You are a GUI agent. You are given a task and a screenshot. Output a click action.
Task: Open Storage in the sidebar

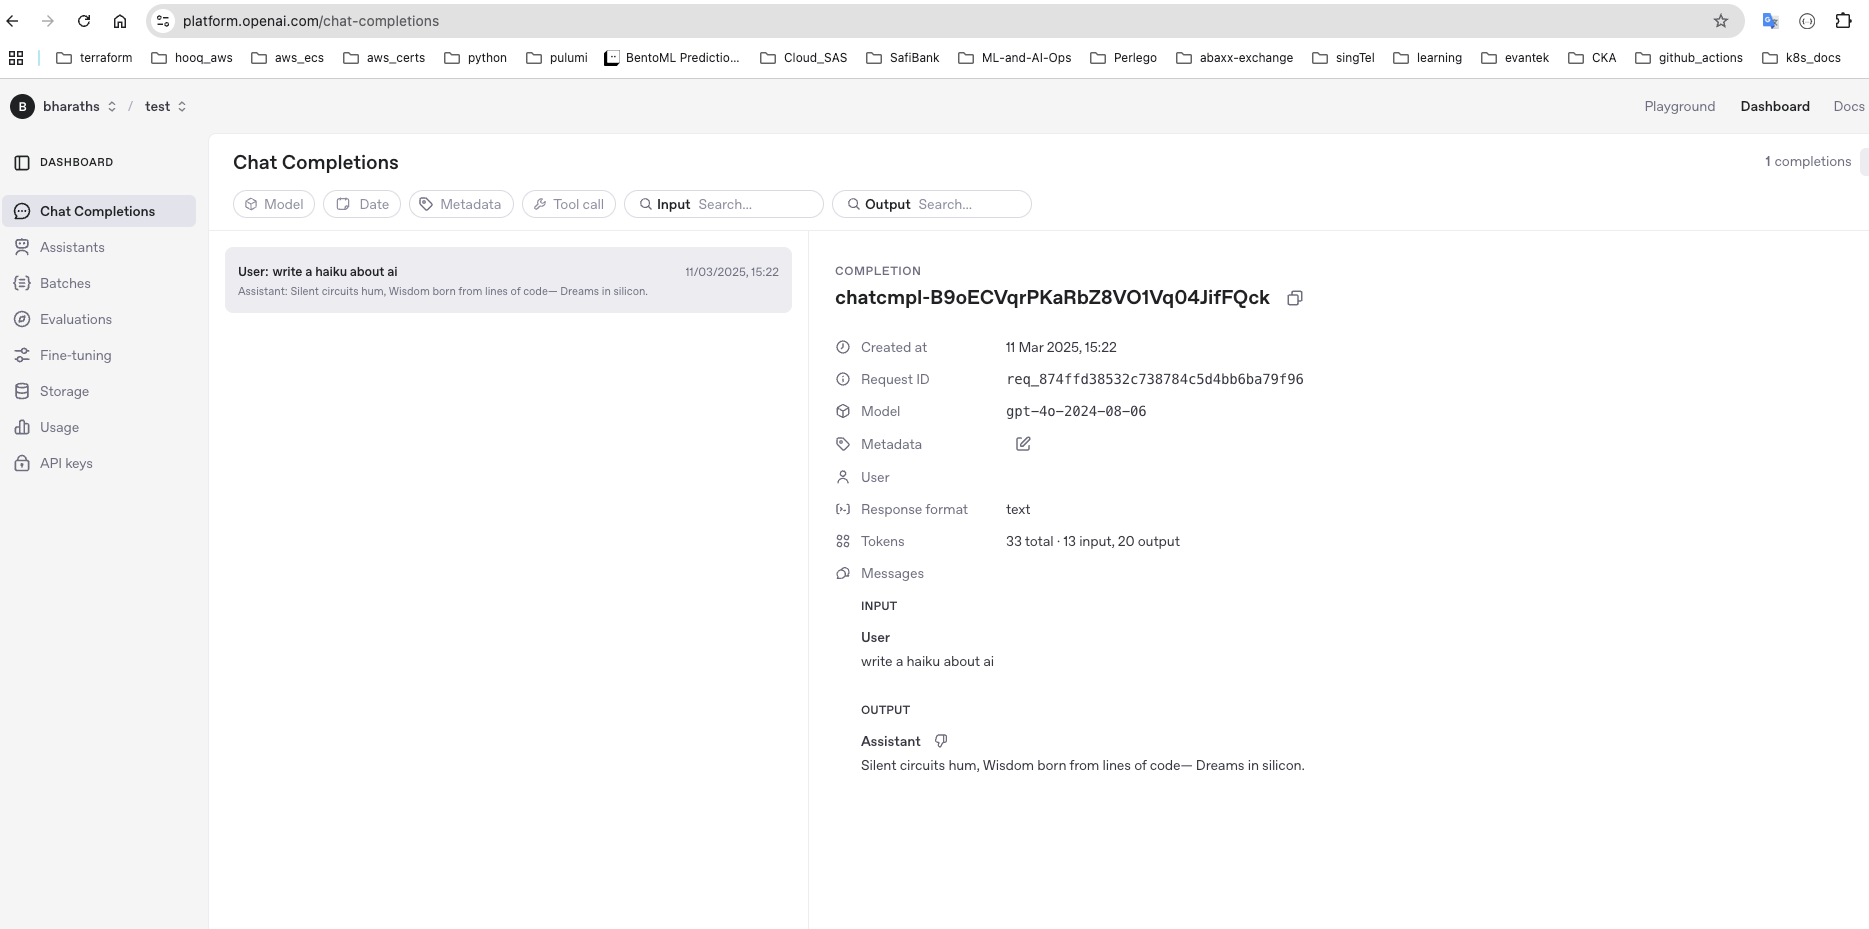99,391
